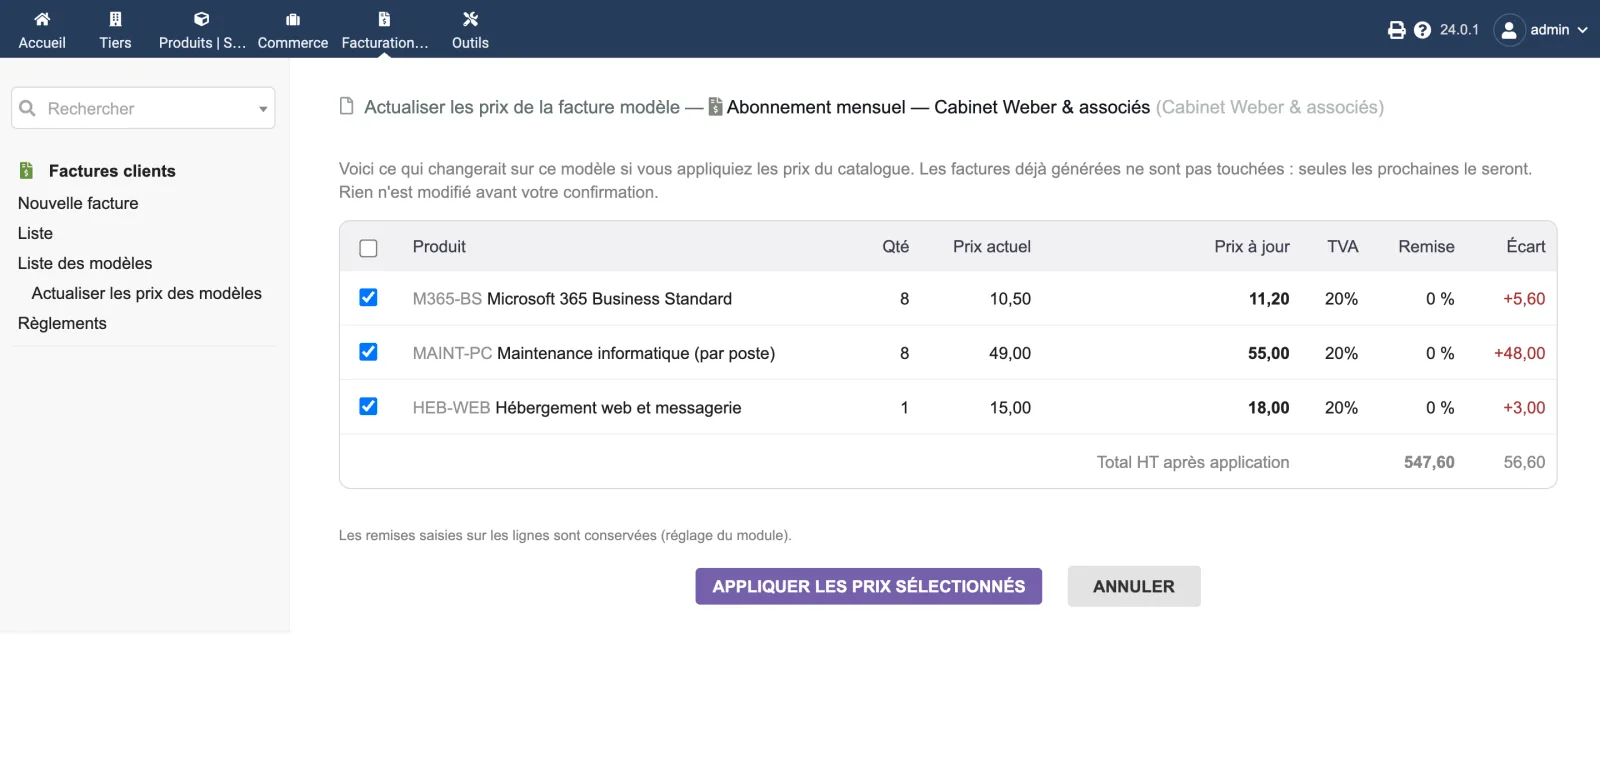
Task: Click the Factures clients green invoice icon
Action: click(27, 171)
